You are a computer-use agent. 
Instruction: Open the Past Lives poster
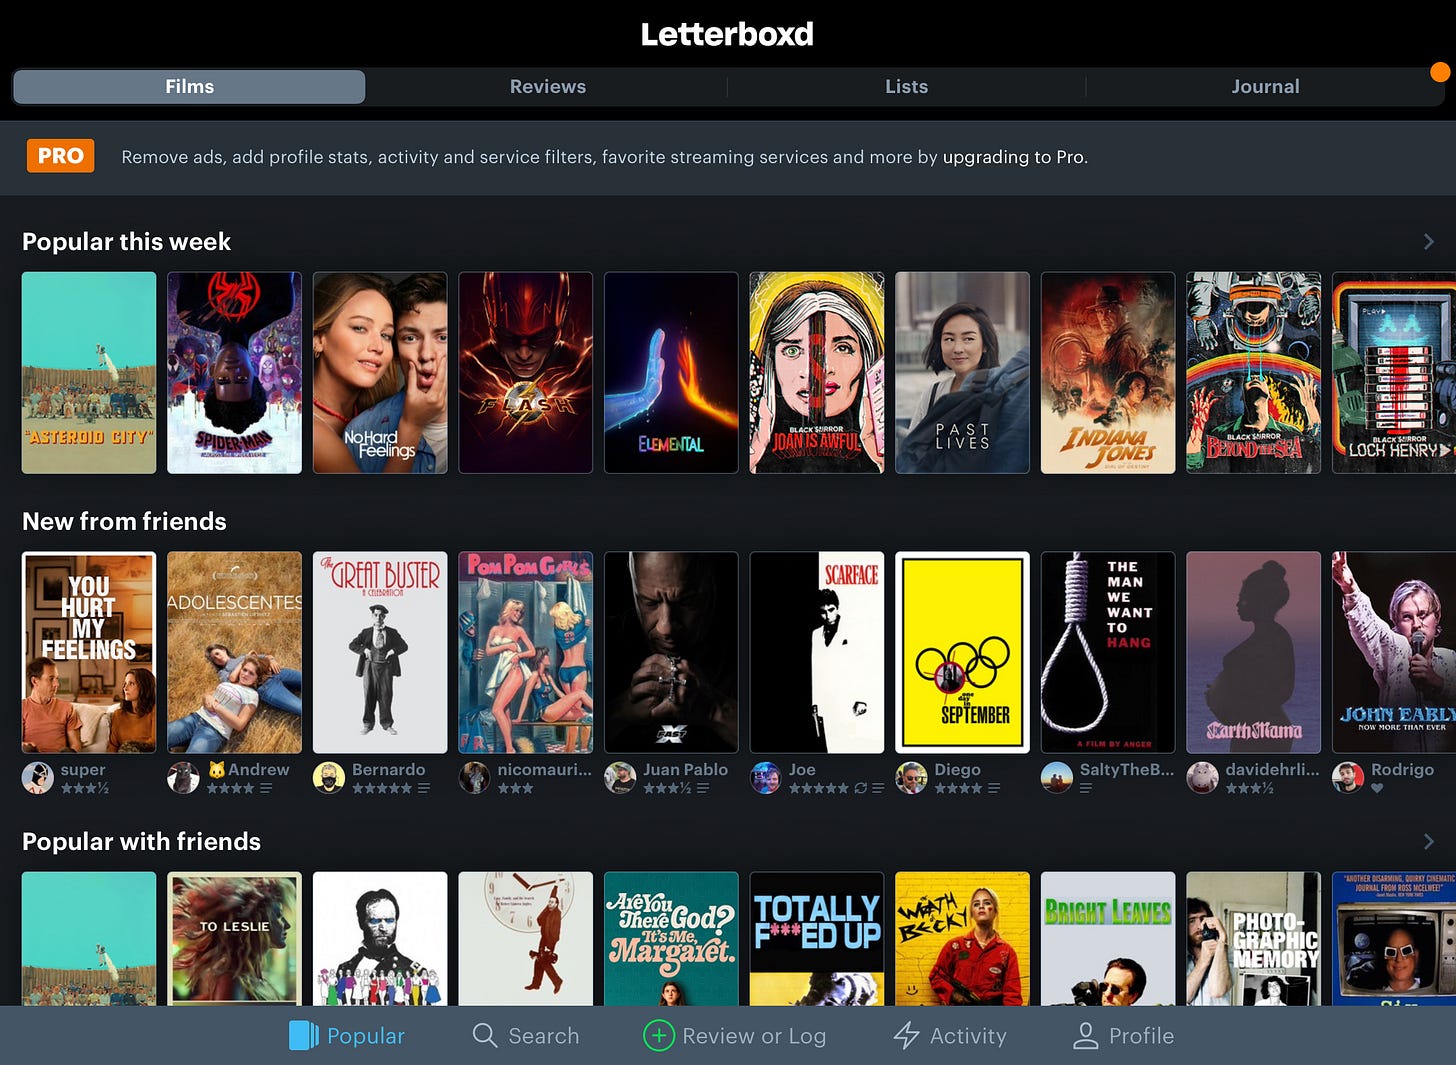962,373
